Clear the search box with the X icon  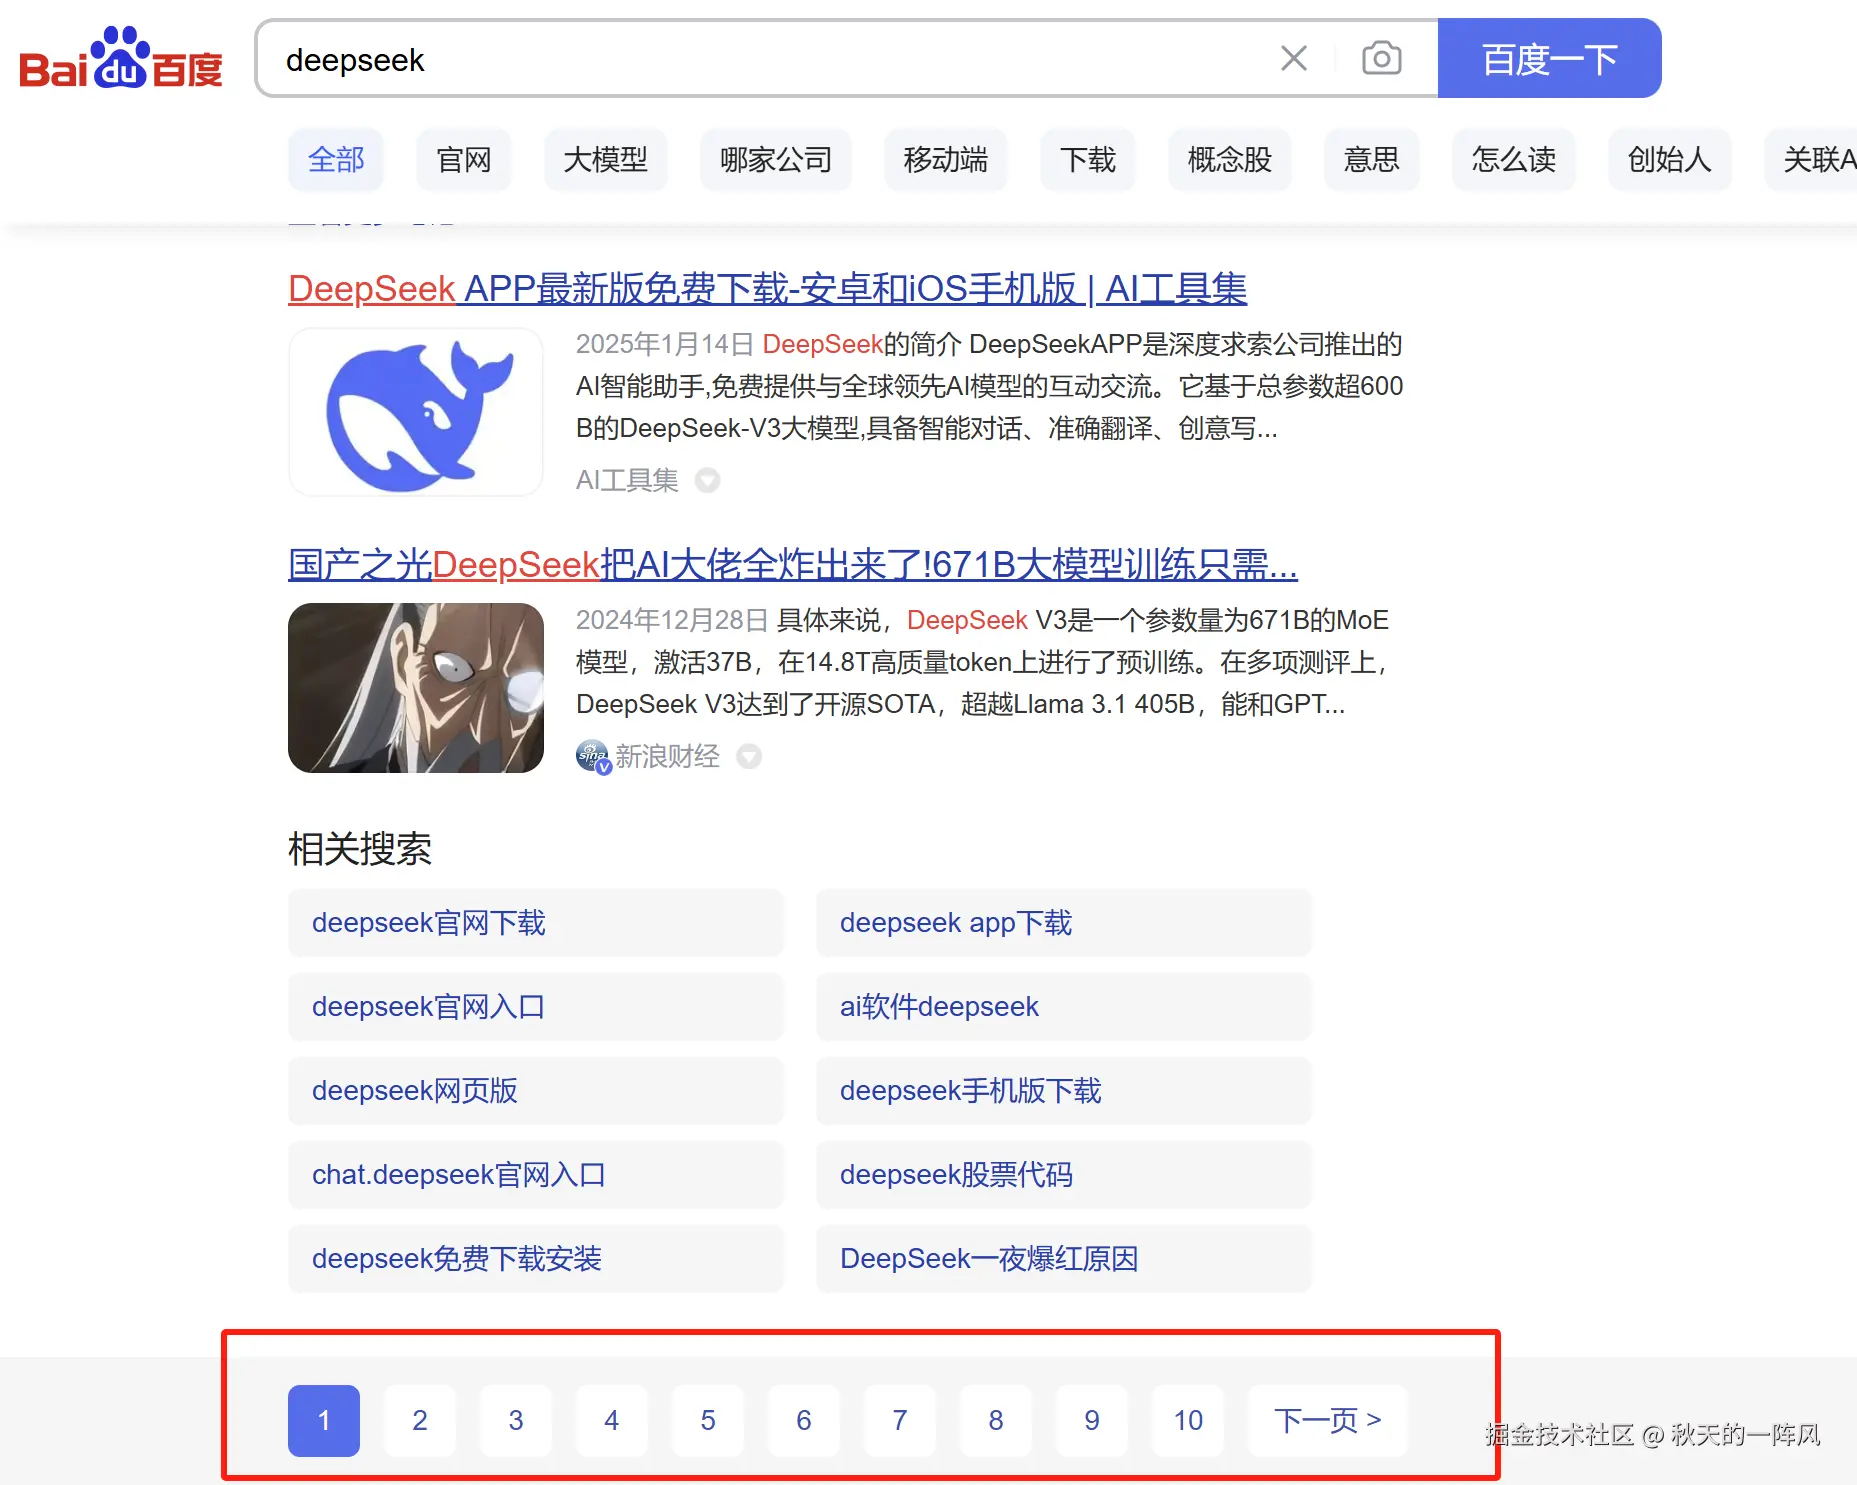coord(1294,58)
